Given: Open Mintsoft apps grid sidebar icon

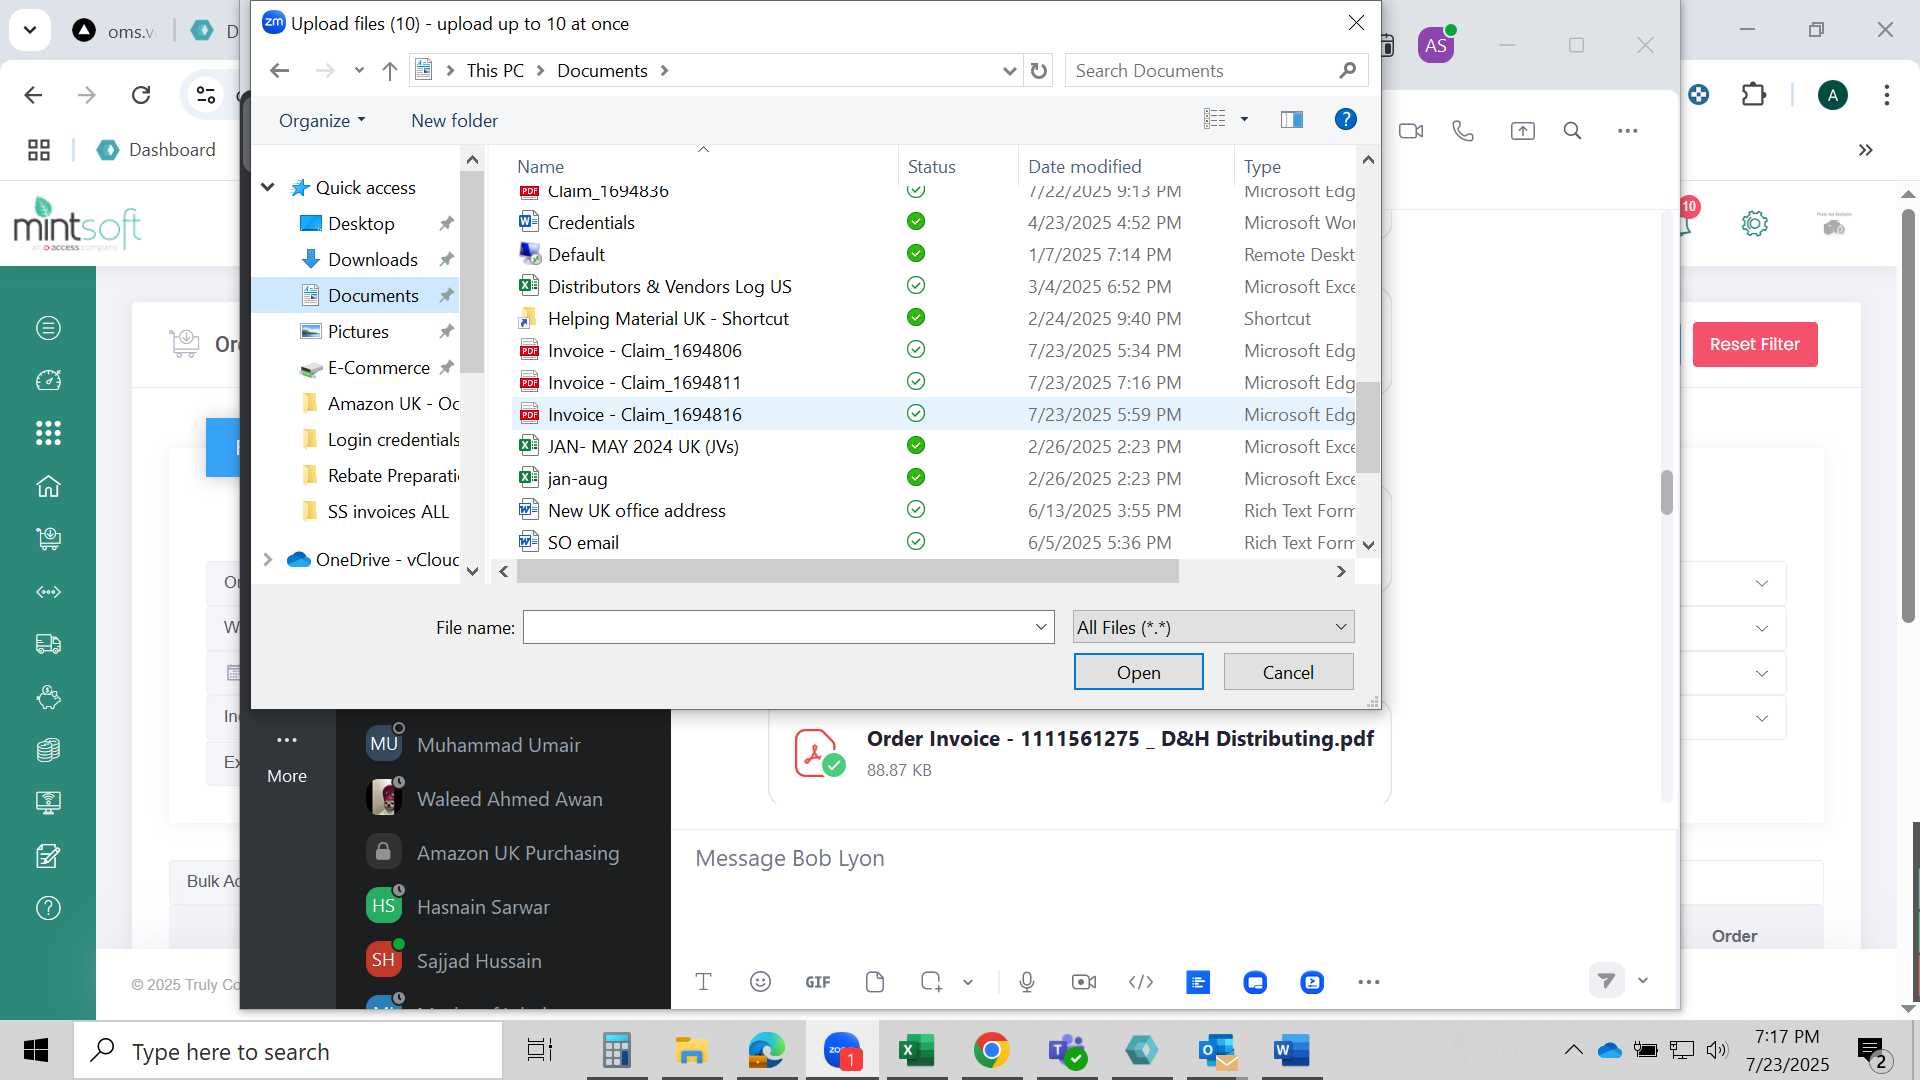Looking at the screenshot, I should [x=48, y=433].
